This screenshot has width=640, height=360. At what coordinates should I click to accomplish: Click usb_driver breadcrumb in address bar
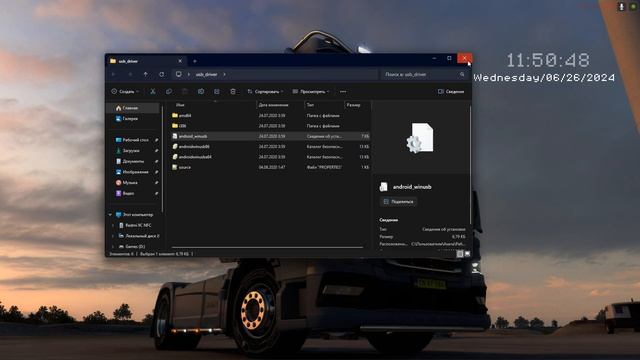pyautogui.click(x=207, y=74)
